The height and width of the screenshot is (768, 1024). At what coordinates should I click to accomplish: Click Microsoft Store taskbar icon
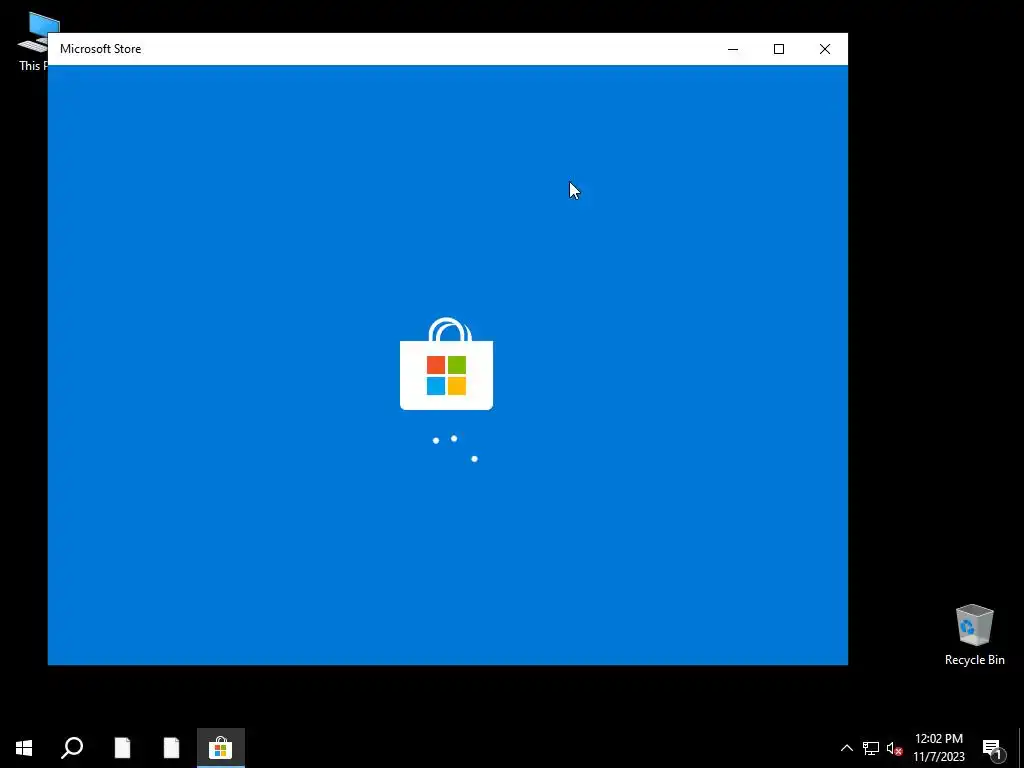[x=221, y=748]
